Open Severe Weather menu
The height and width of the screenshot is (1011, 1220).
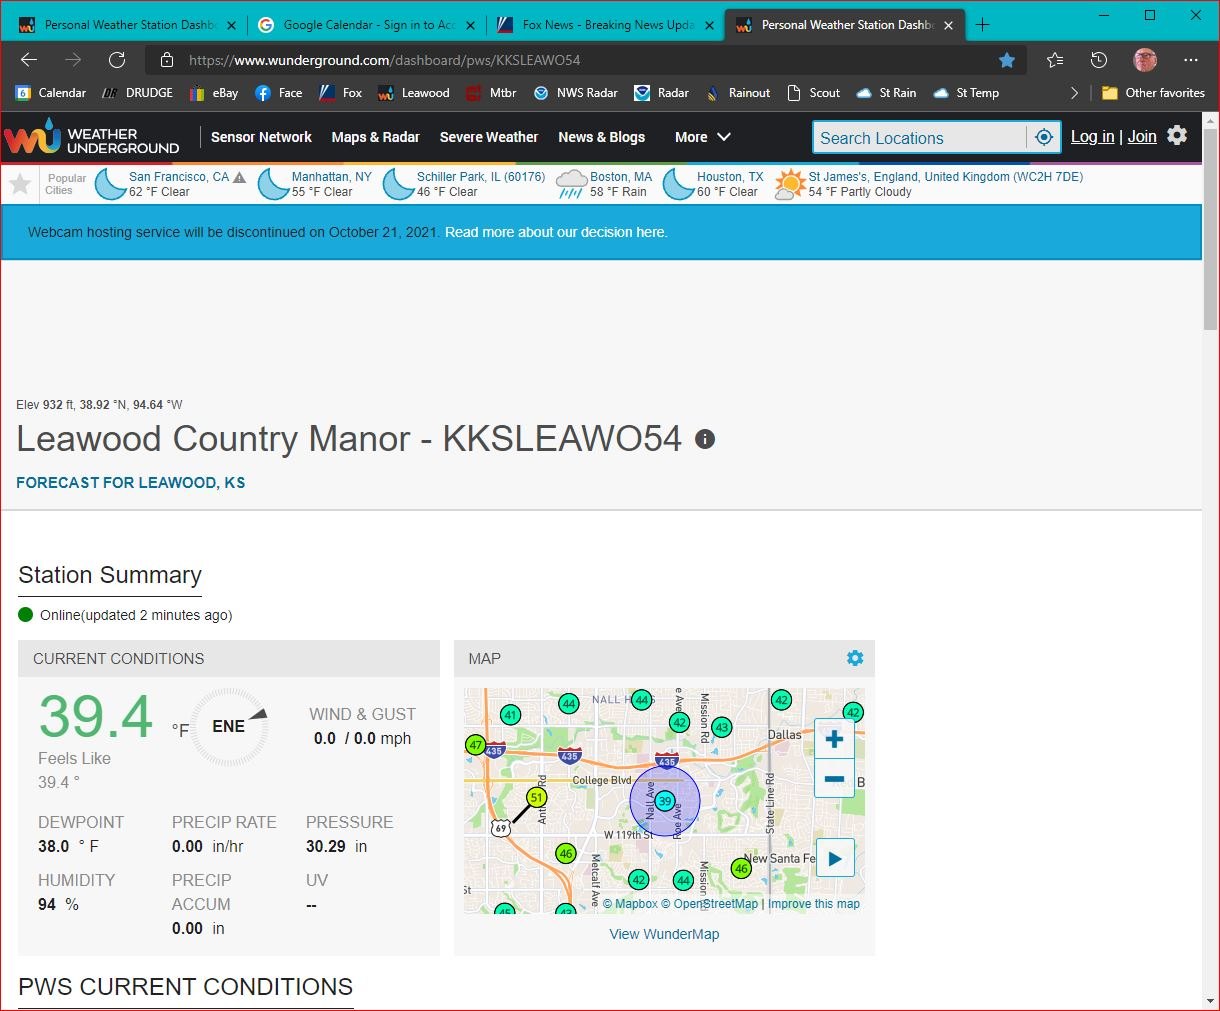489,137
